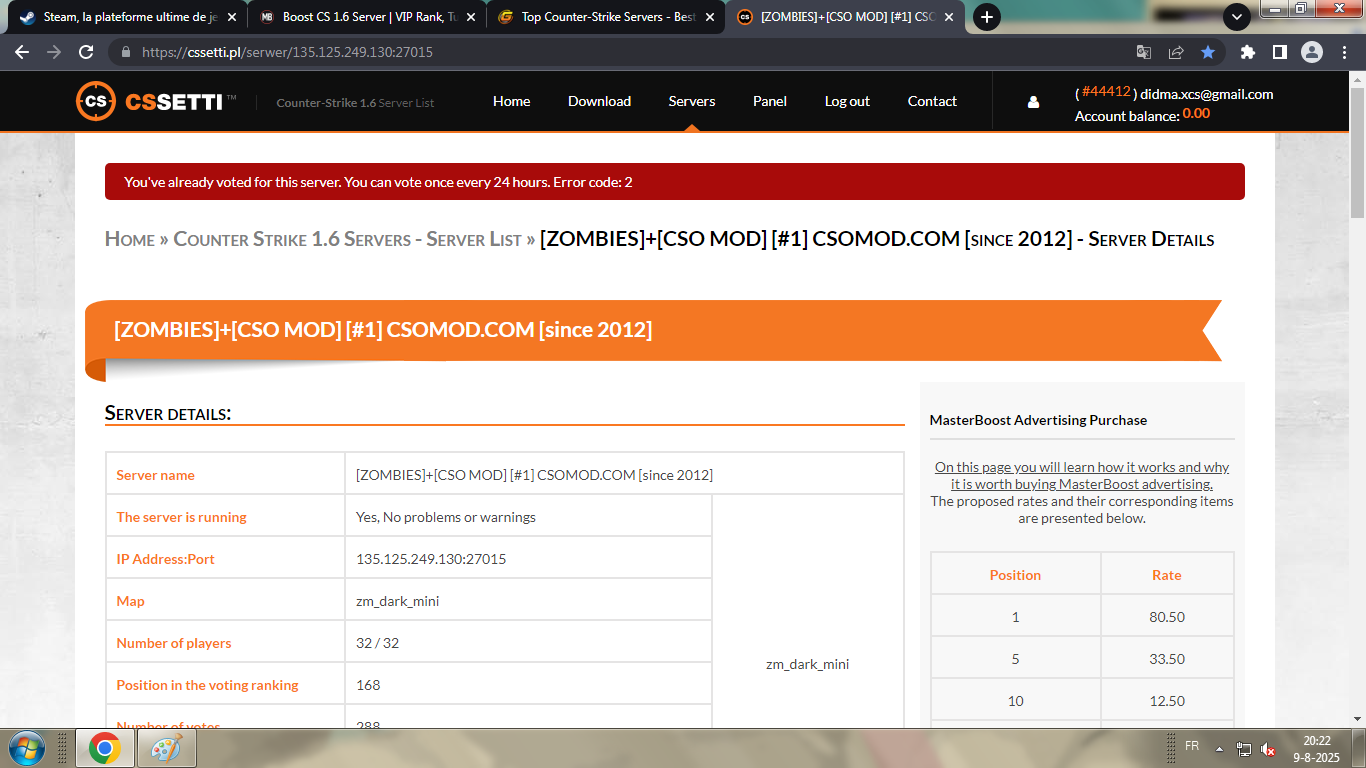Open the Servers menu item
1366x768 pixels.
(x=691, y=101)
